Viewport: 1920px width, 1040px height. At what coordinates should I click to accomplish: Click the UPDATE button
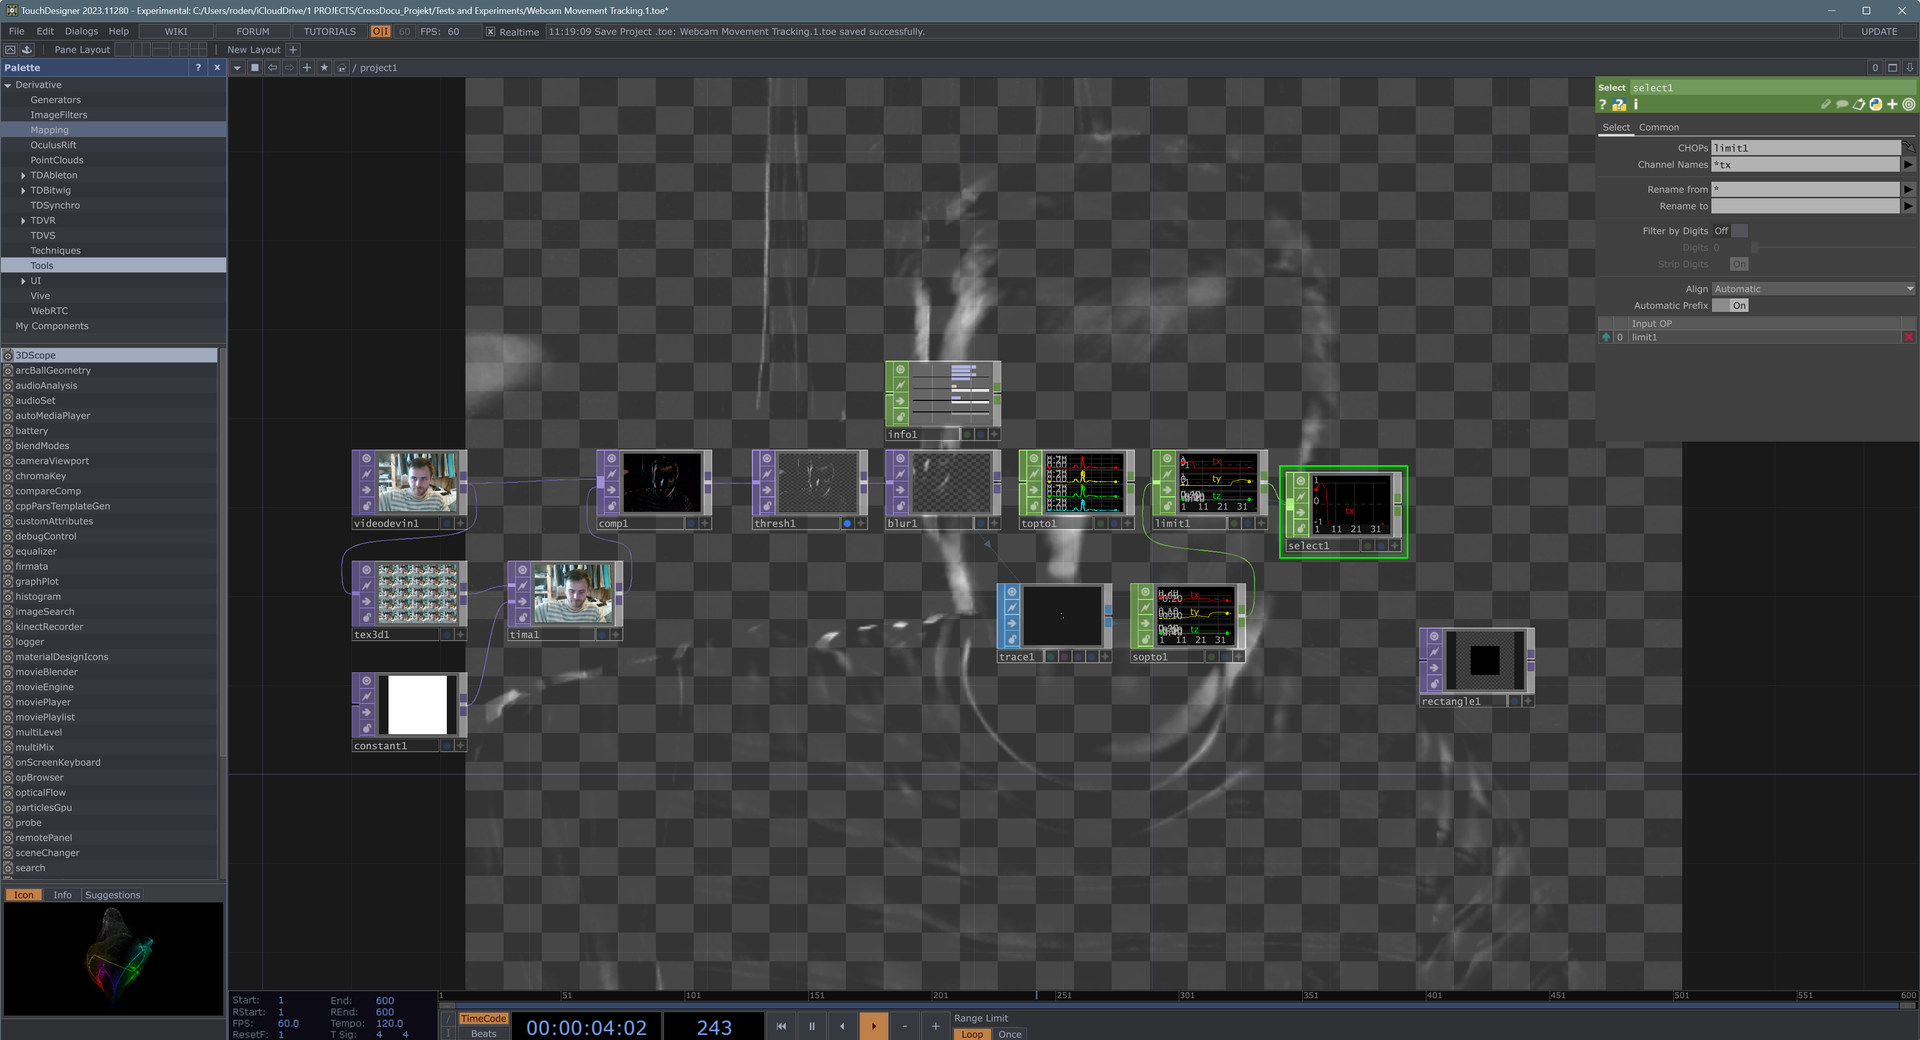point(1879,31)
